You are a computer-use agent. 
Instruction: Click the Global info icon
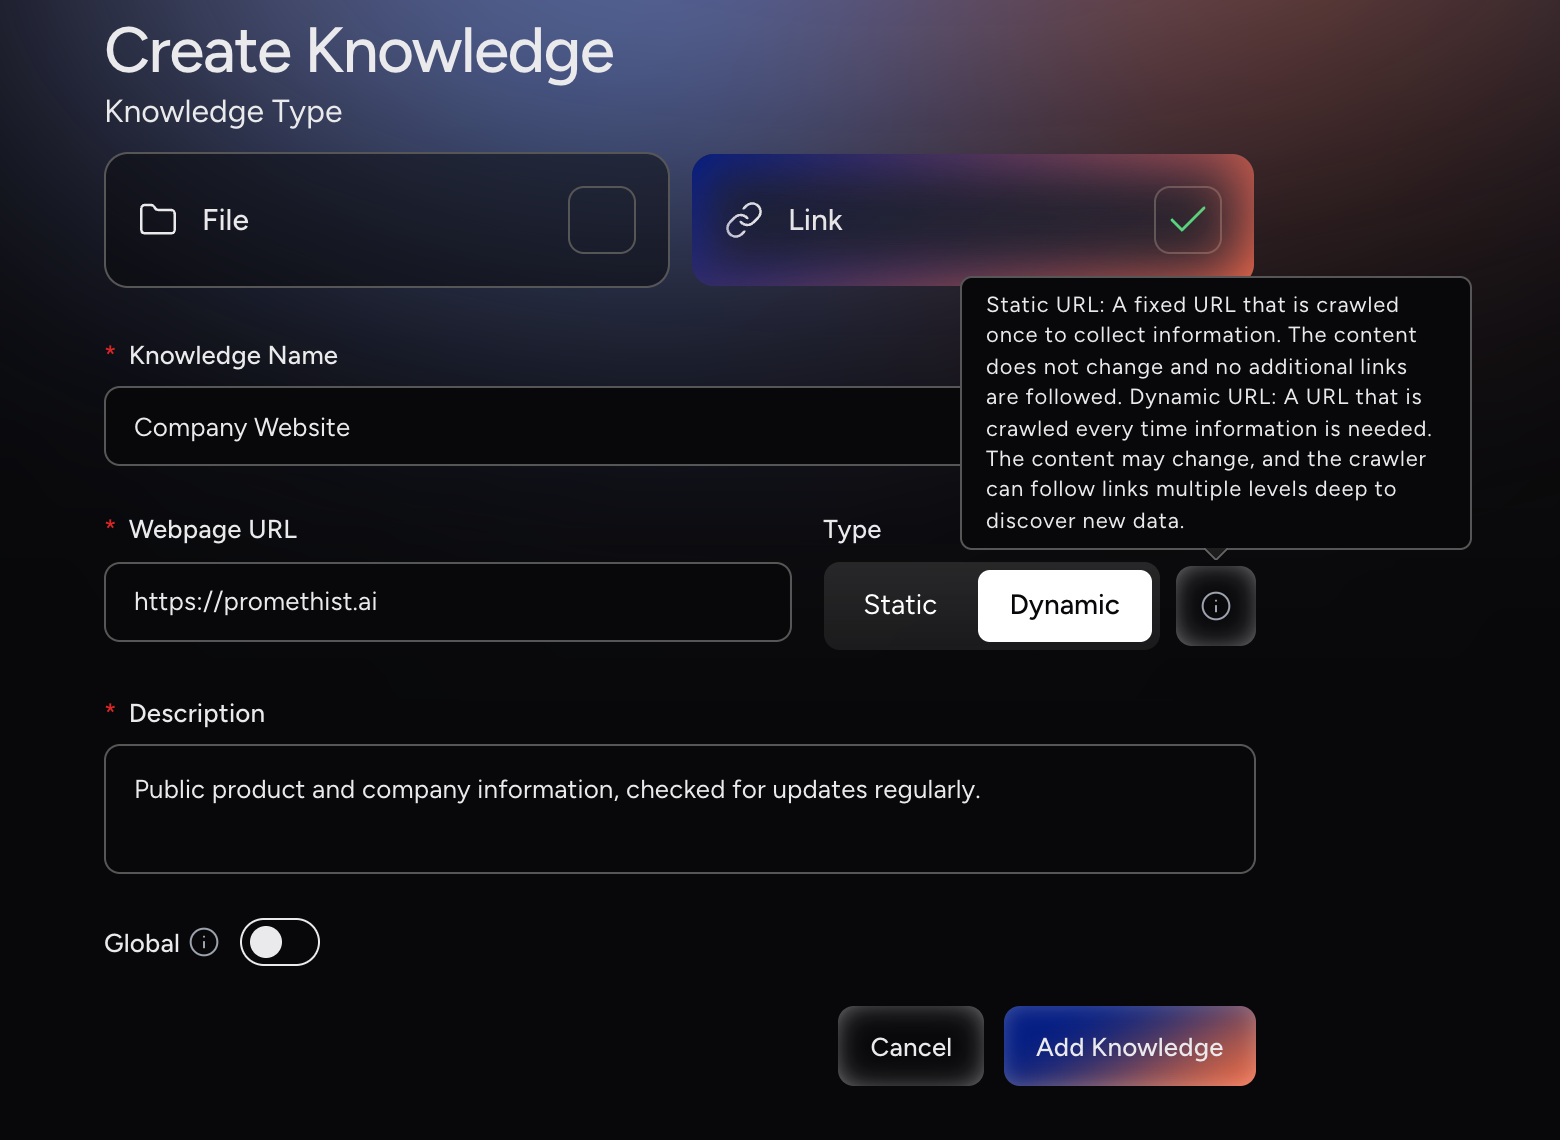pyautogui.click(x=204, y=942)
